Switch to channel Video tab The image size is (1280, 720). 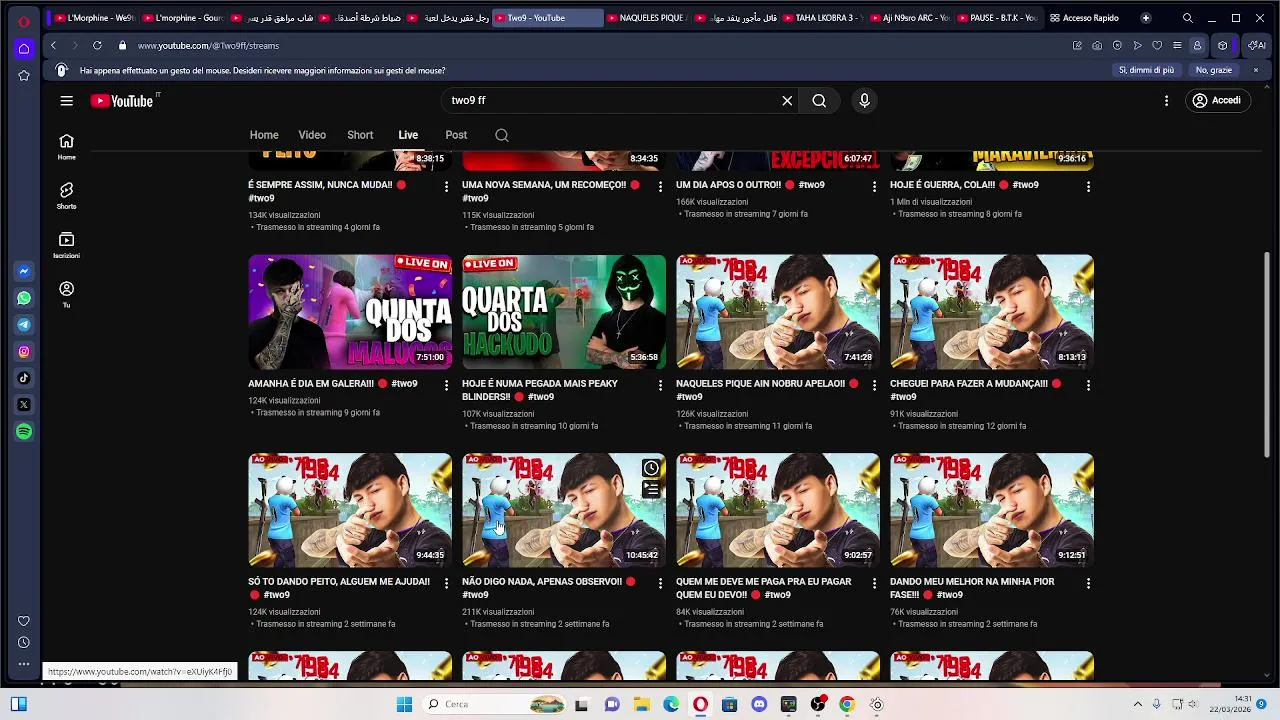(312, 135)
